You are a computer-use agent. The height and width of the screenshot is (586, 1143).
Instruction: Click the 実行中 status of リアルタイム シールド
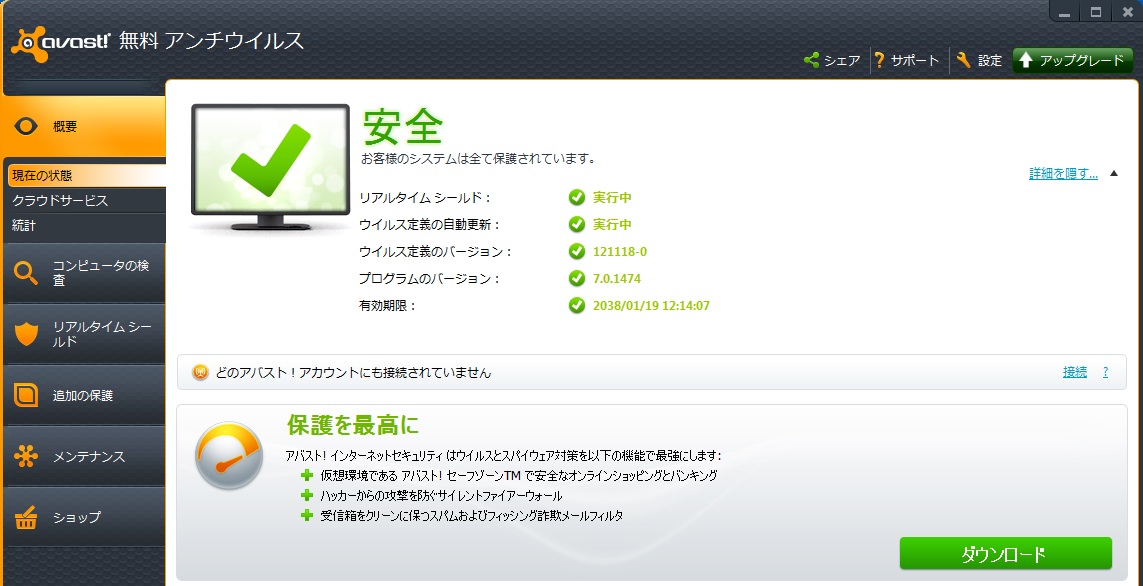612,198
